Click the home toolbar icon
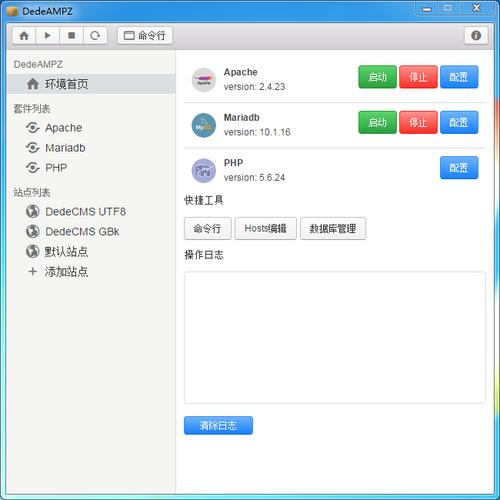The height and width of the screenshot is (500, 500). [24, 35]
